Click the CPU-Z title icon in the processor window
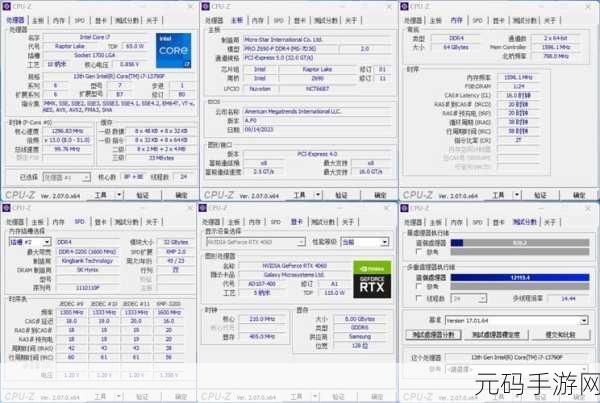Viewport: 600px width, 403px height. pos(7,6)
